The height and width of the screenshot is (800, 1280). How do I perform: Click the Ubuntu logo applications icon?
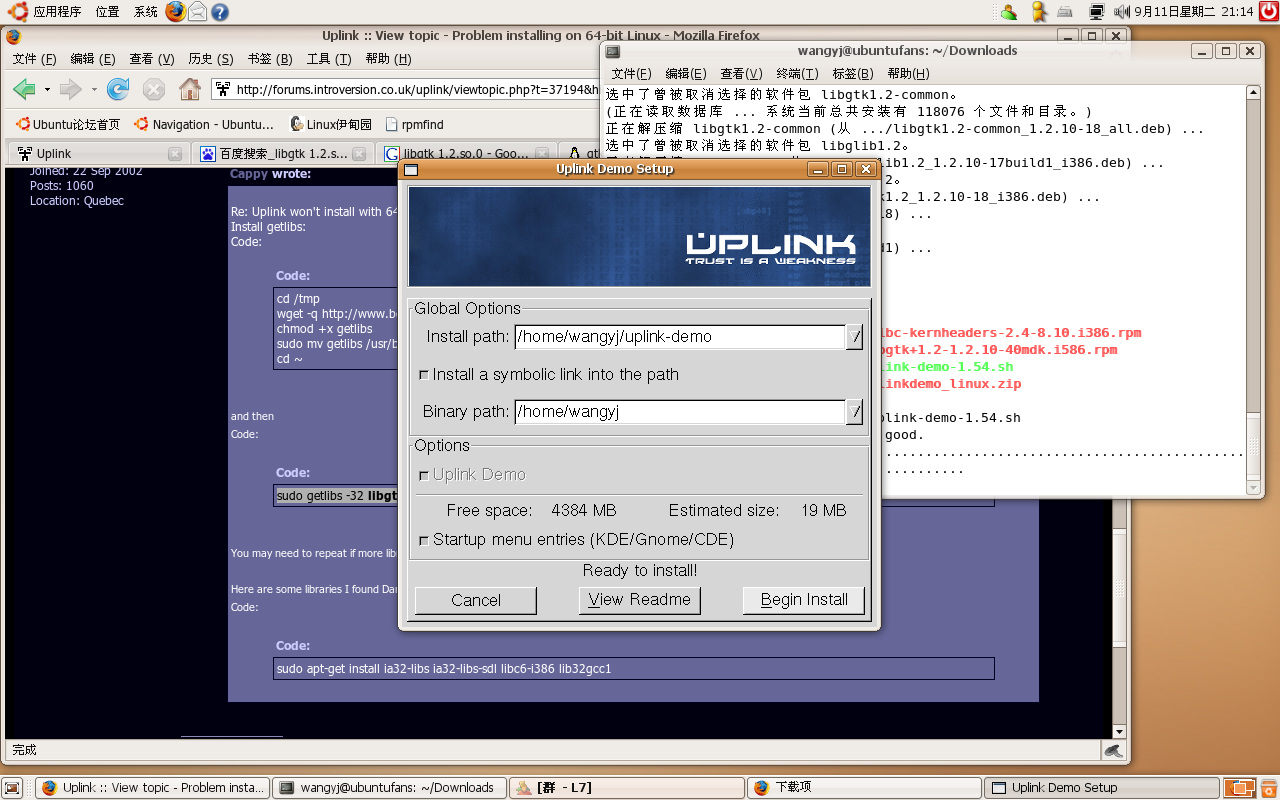(x=16, y=12)
